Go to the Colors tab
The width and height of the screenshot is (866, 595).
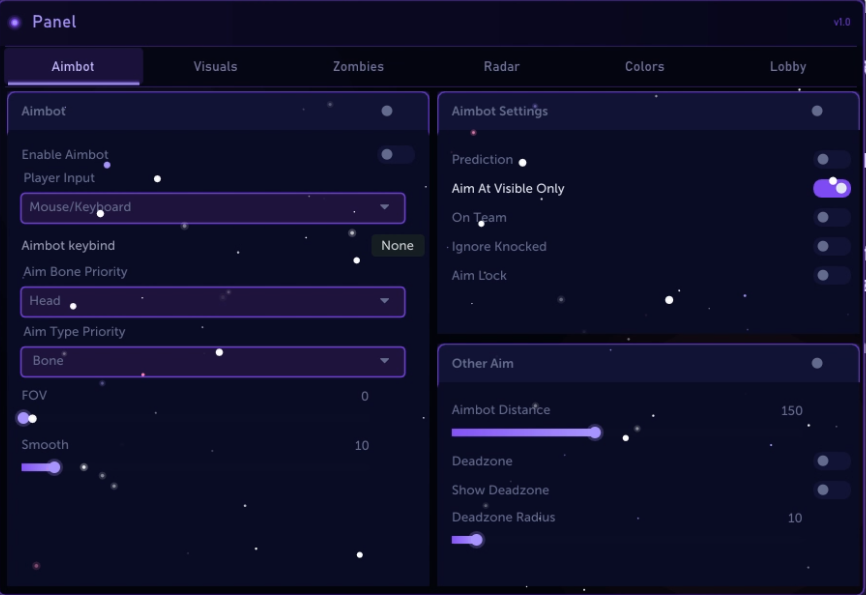645,66
